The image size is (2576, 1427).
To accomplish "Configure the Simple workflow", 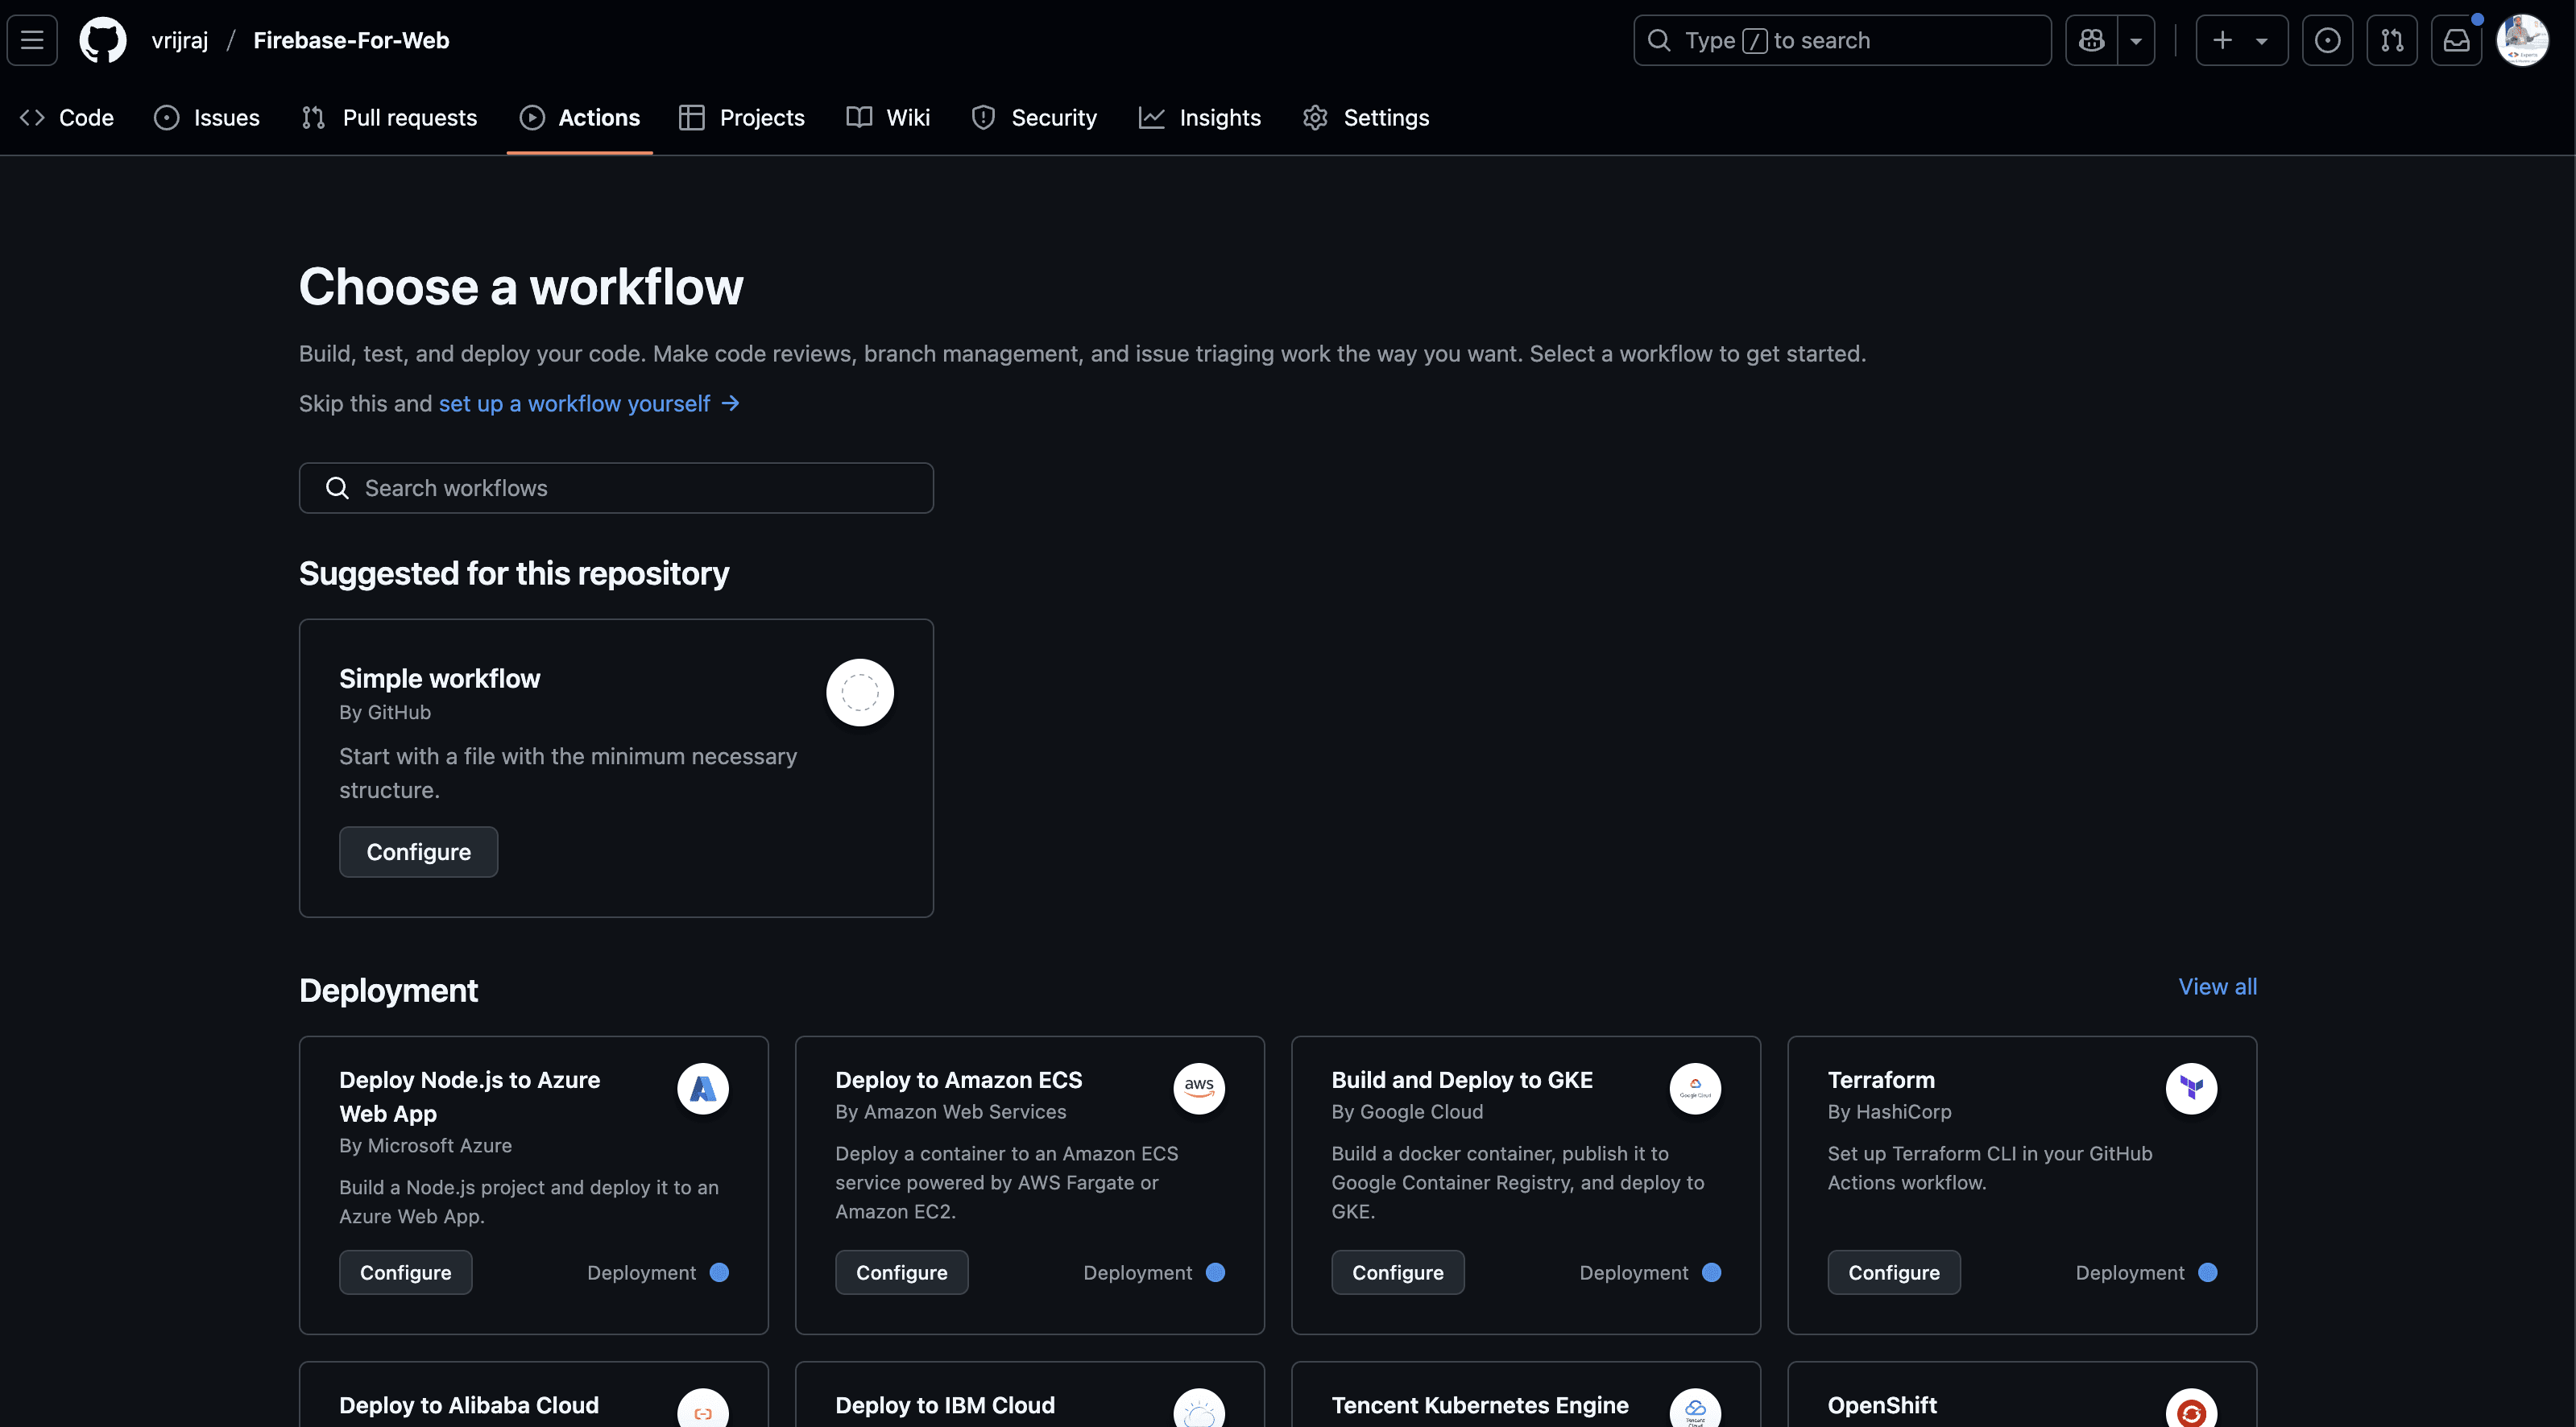I will [x=418, y=852].
